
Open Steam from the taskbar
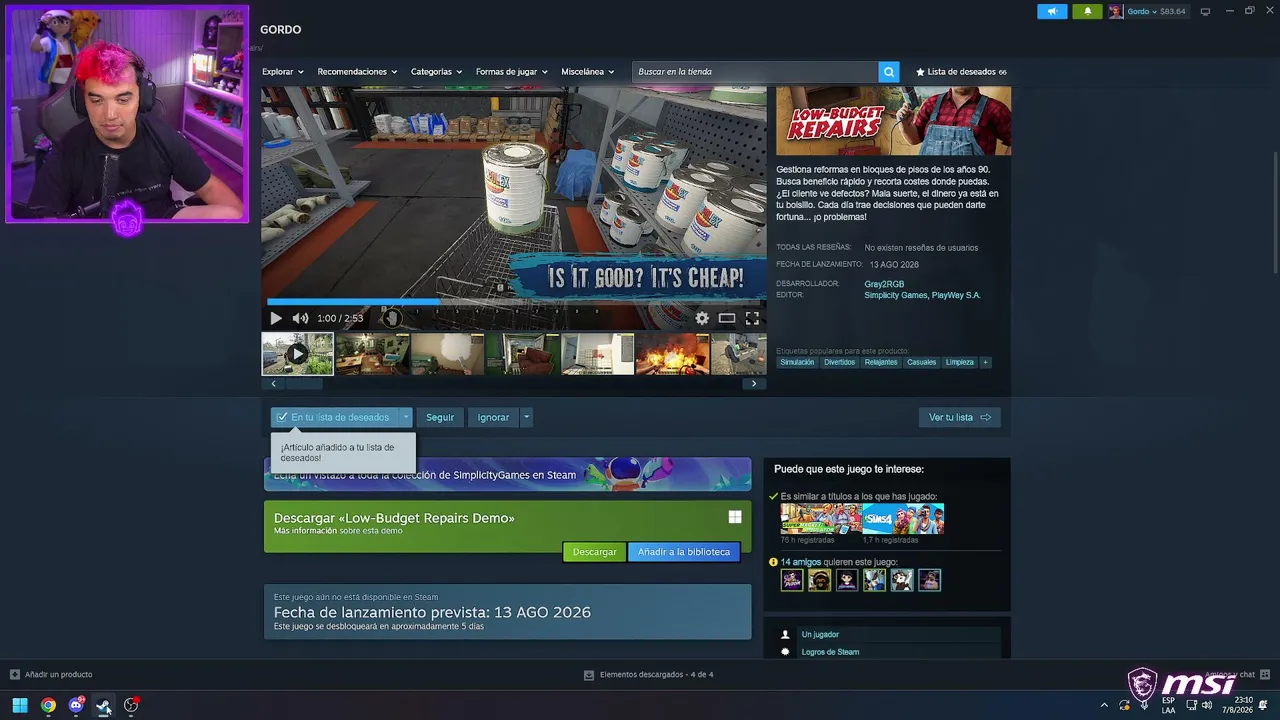click(x=103, y=705)
